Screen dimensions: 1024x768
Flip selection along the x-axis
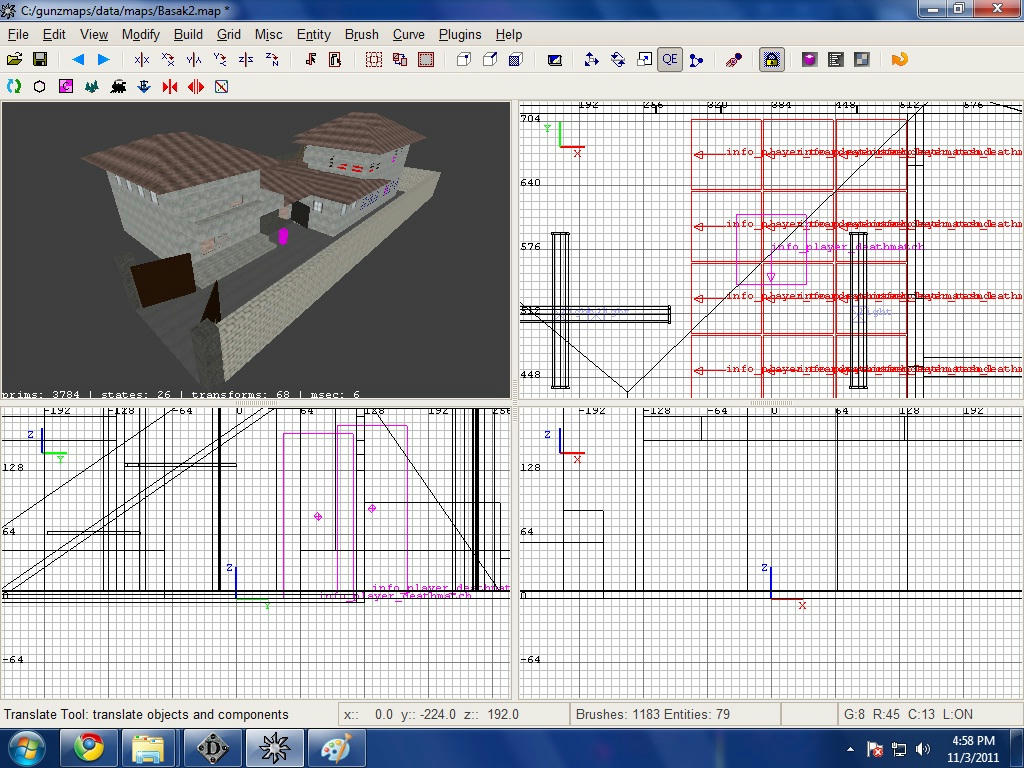coord(142,60)
